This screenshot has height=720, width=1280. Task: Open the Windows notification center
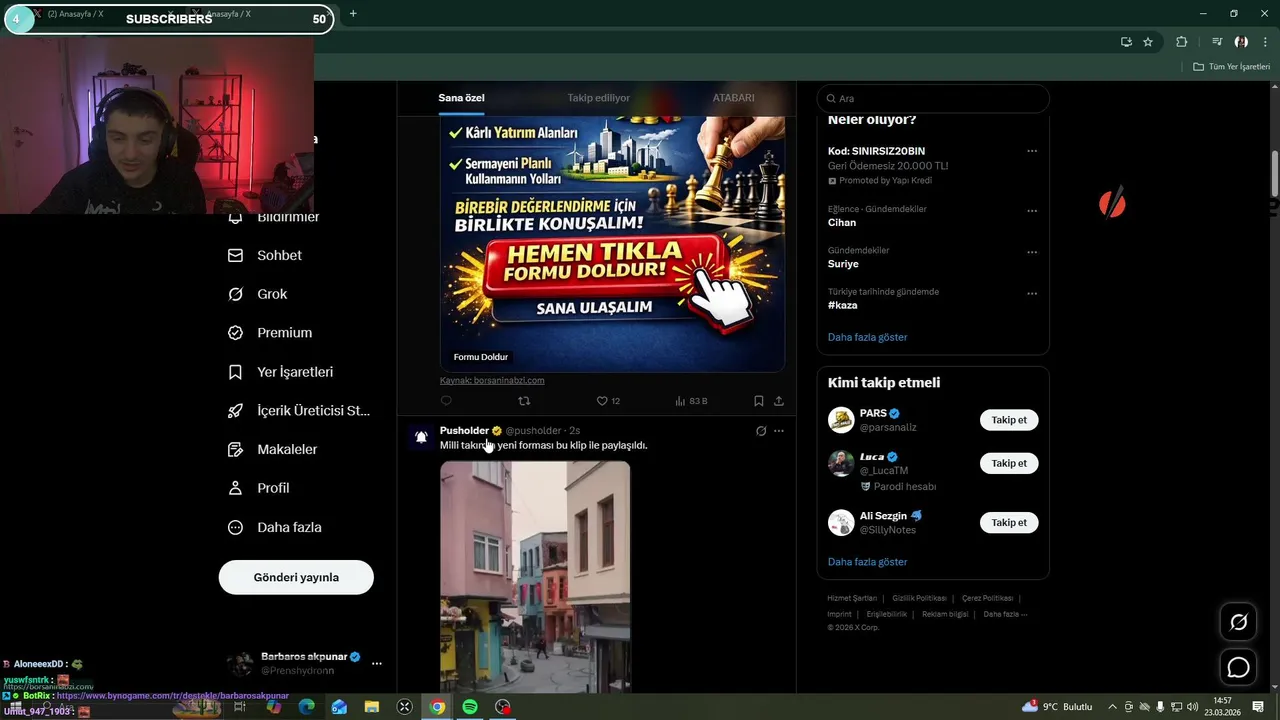pyautogui.click(x=1258, y=707)
